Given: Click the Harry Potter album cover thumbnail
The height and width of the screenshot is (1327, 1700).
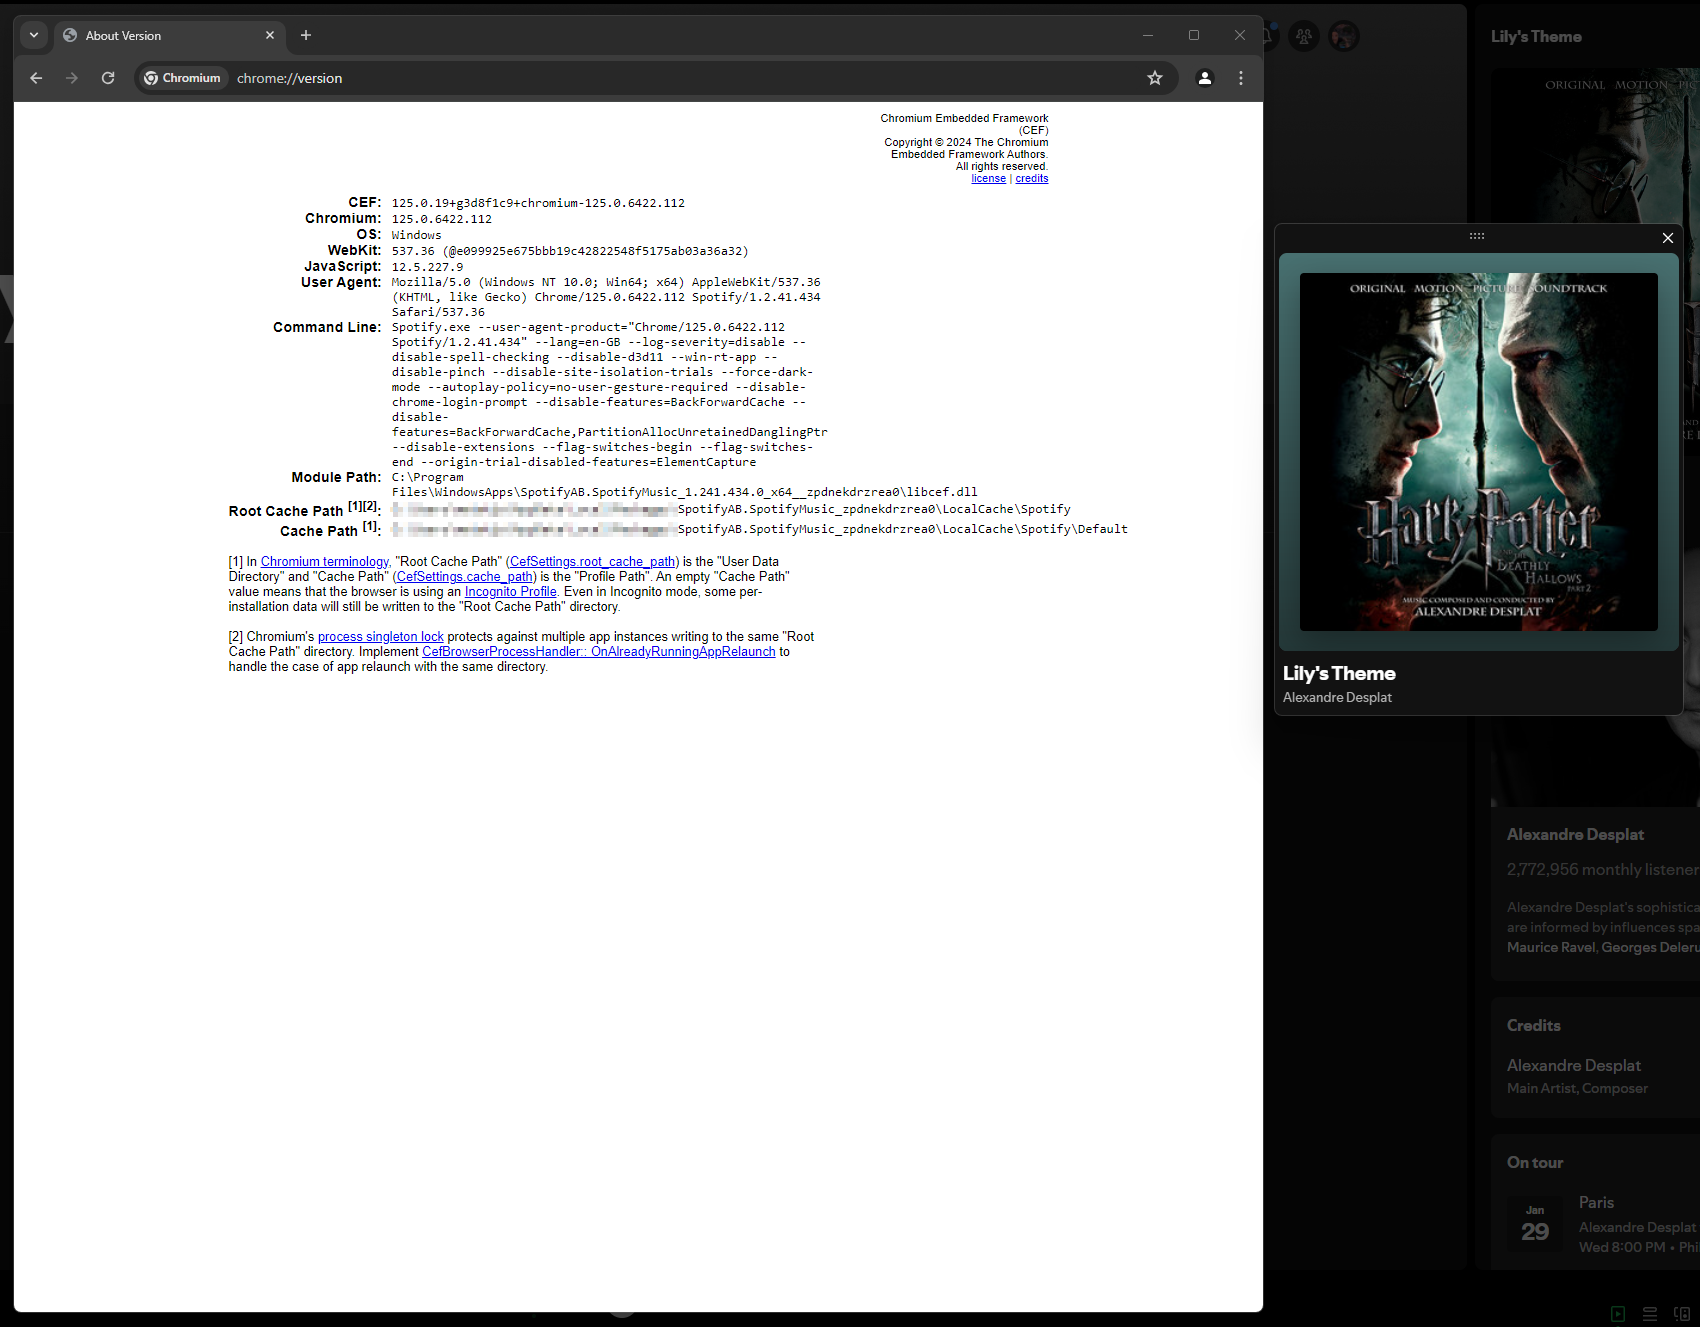Looking at the screenshot, I should coord(1478,452).
